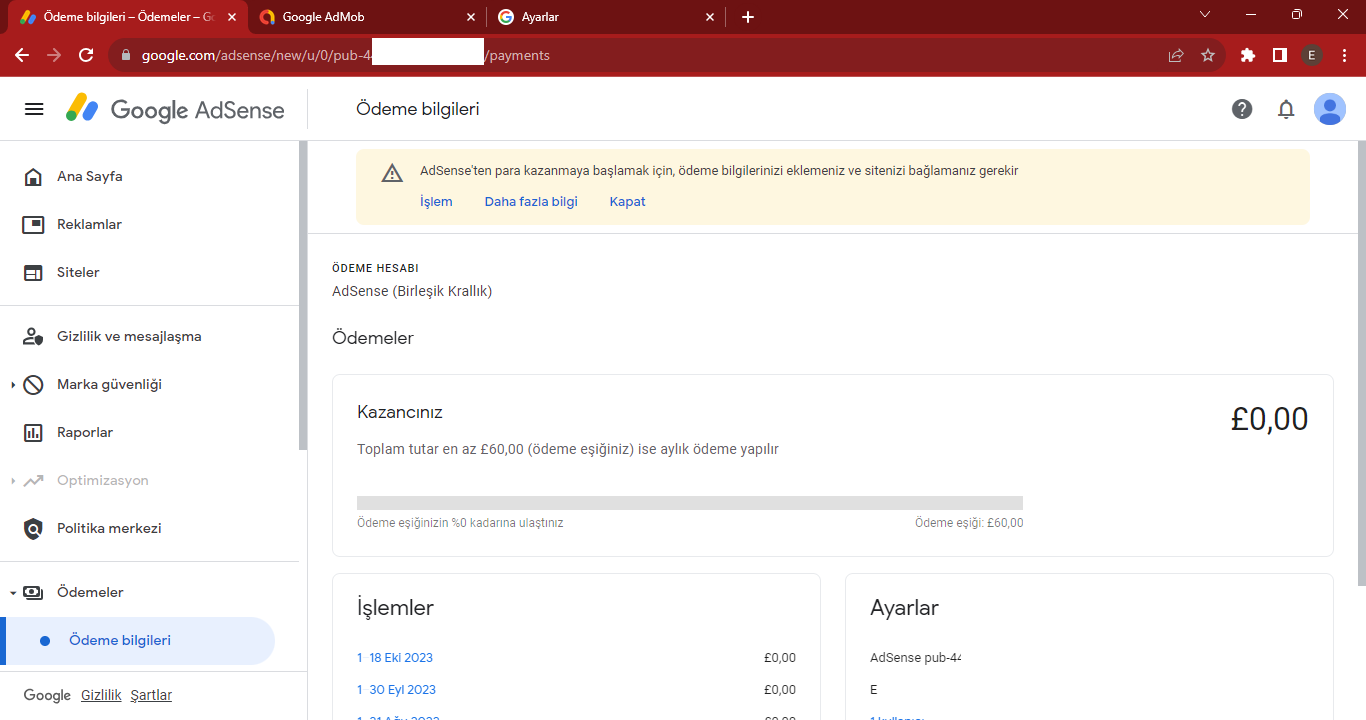Click the Optimizasyon trend icon
This screenshot has height=720, width=1366.
click(x=33, y=481)
